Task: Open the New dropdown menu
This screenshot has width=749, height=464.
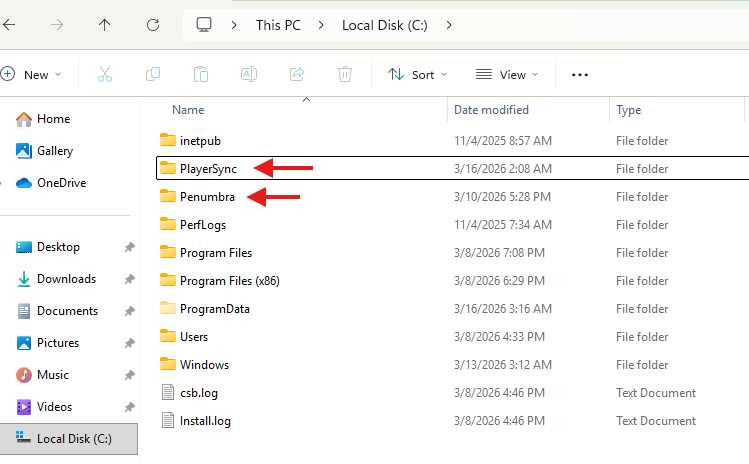Action: click(x=32, y=74)
